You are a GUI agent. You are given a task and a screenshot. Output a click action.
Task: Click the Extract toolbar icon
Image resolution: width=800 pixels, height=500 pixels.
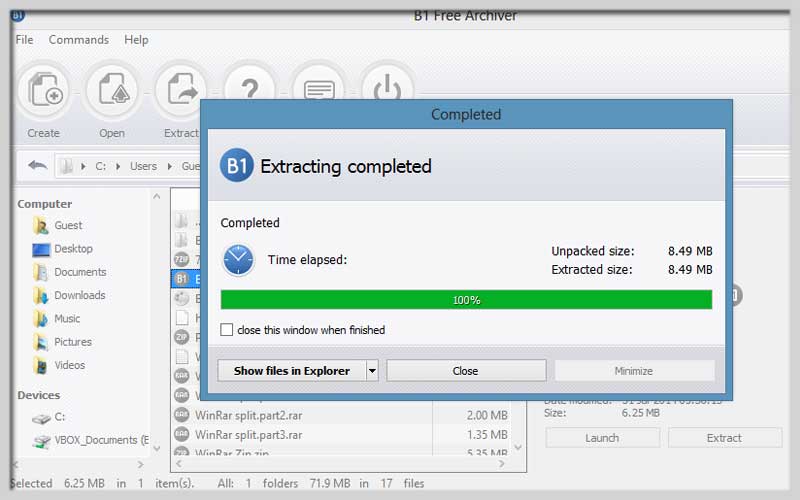pos(181,90)
